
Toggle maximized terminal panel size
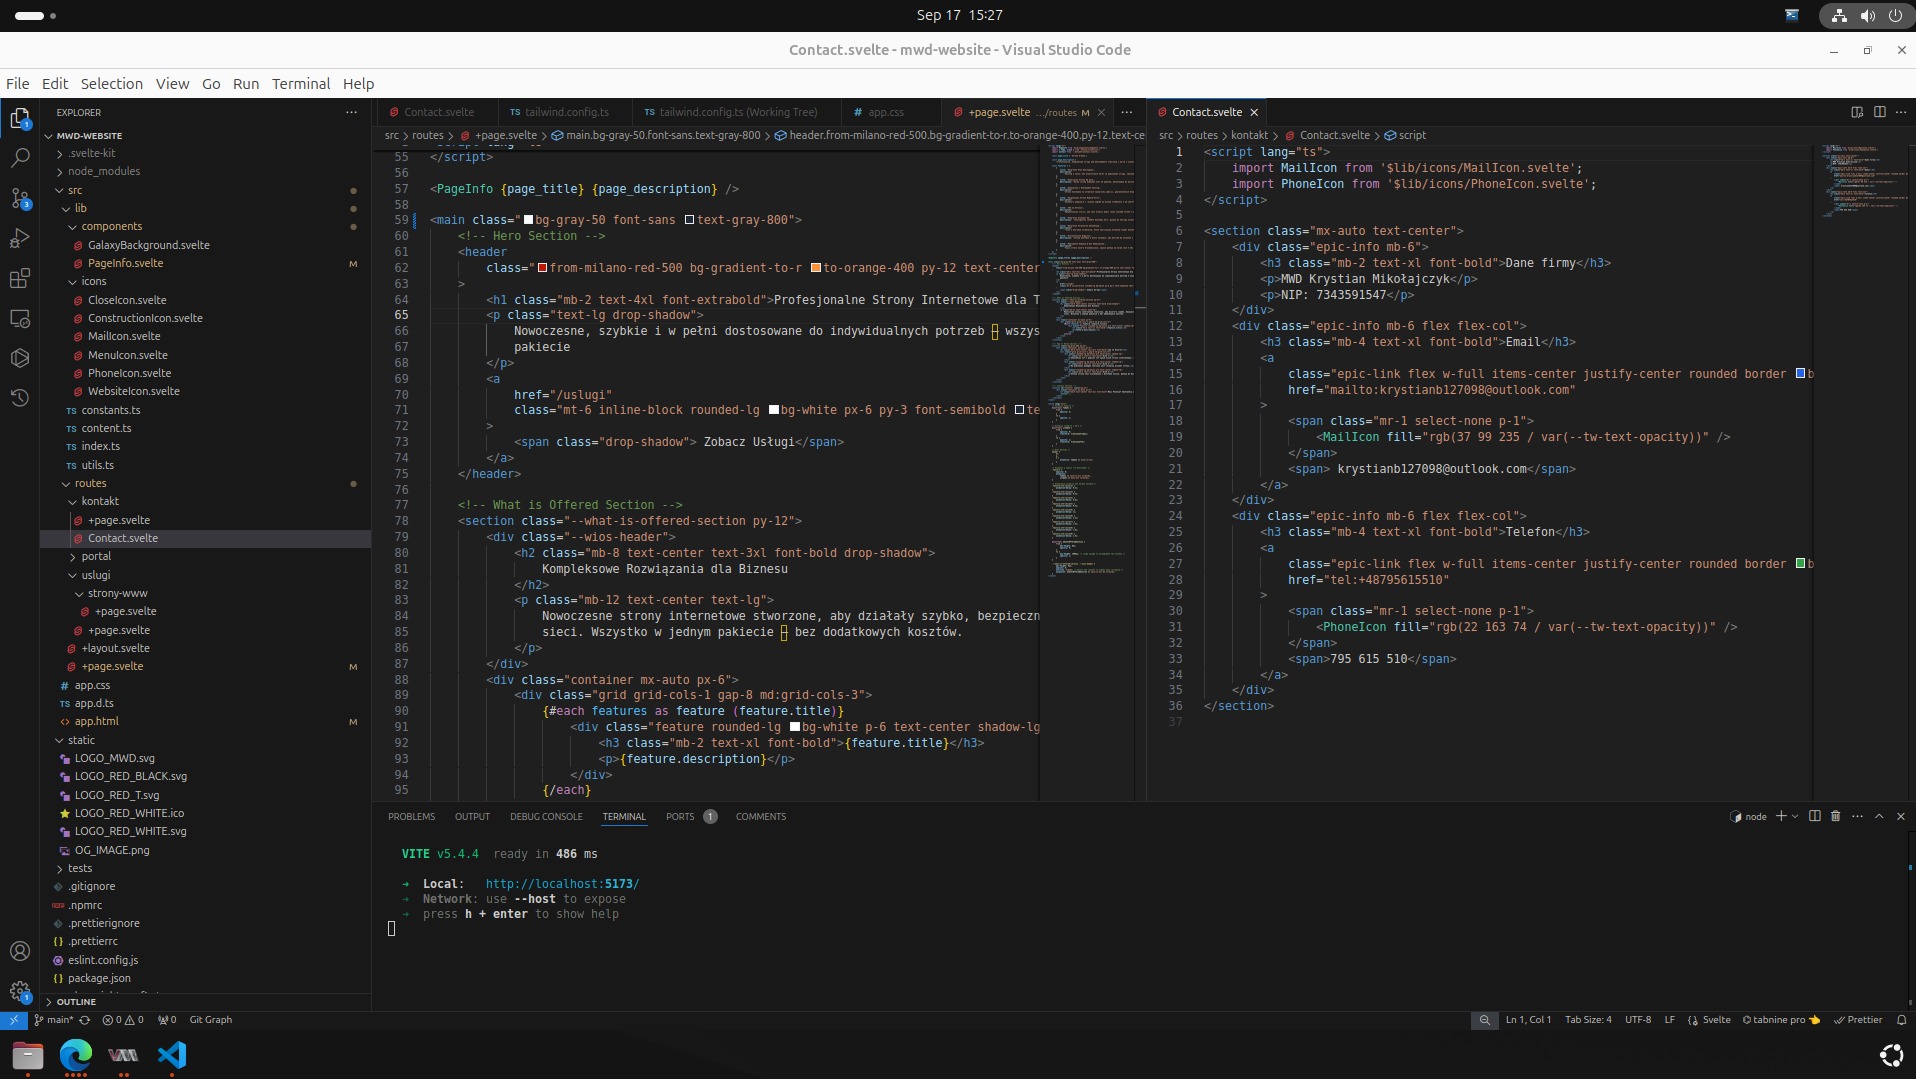click(x=1879, y=816)
